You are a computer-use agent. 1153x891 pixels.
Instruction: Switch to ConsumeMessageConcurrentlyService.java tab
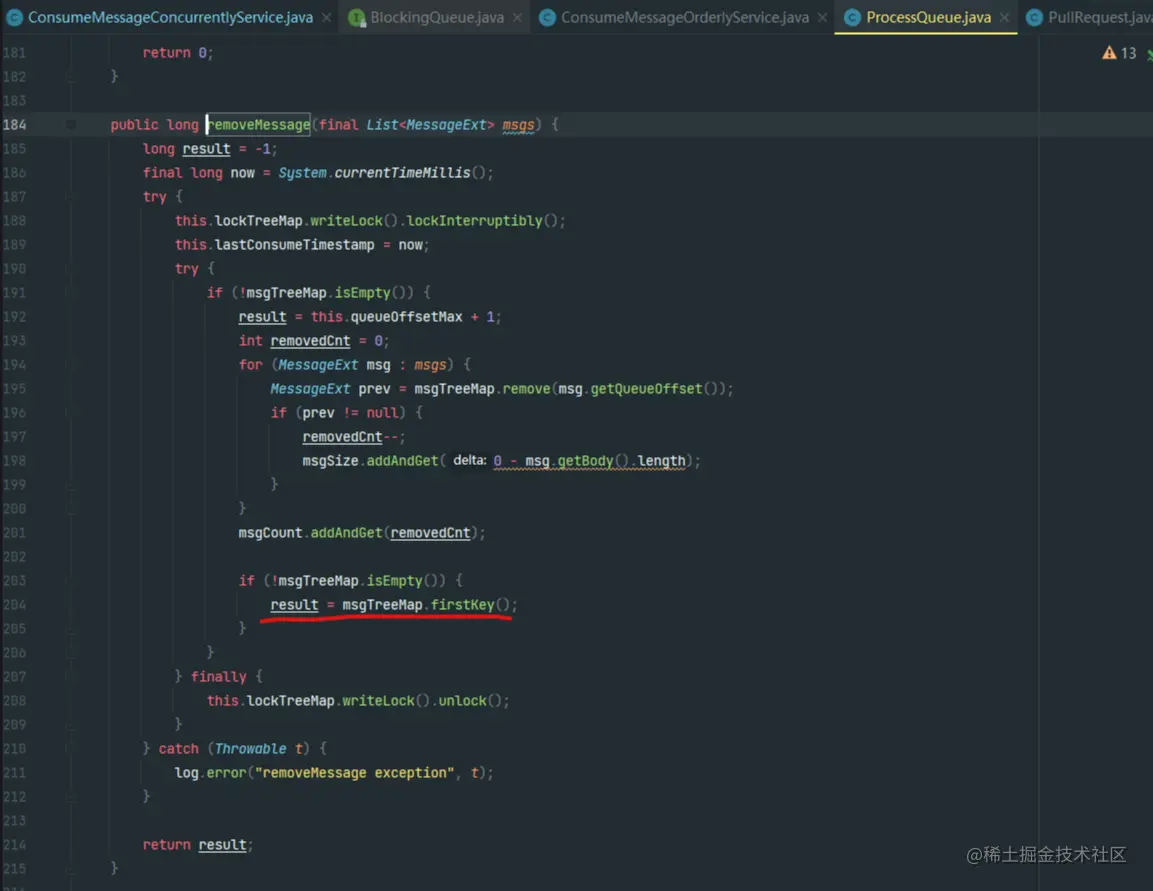point(170,17)
